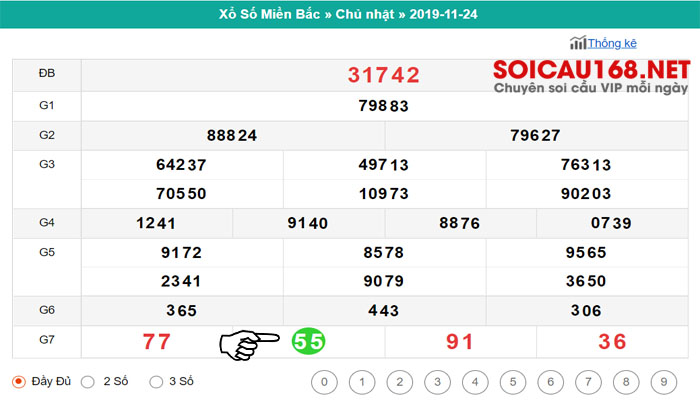Click the digit 0 circle filter
This screenshot has width=700, height=400.
tap(324, 382)
